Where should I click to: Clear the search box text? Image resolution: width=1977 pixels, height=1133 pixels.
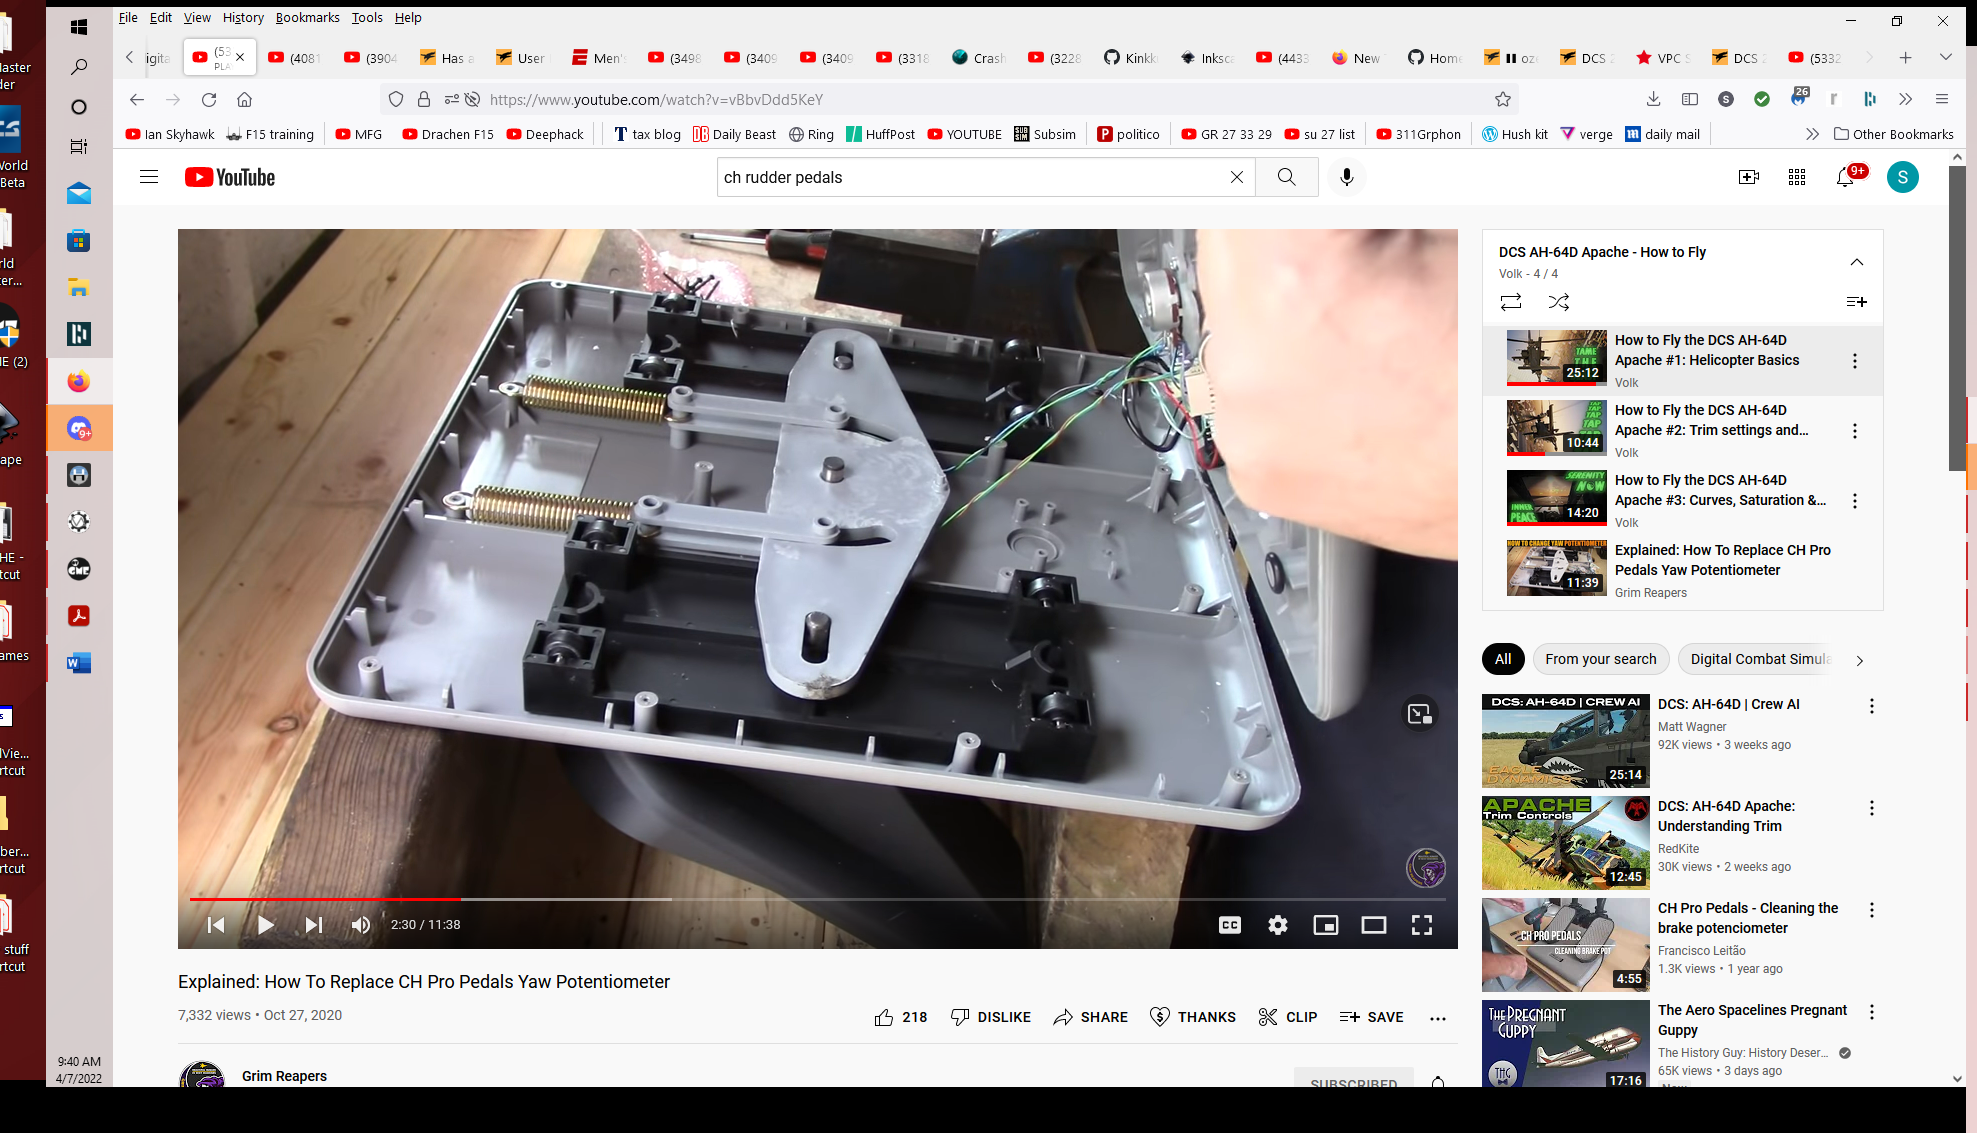(x=1236, y=177)
